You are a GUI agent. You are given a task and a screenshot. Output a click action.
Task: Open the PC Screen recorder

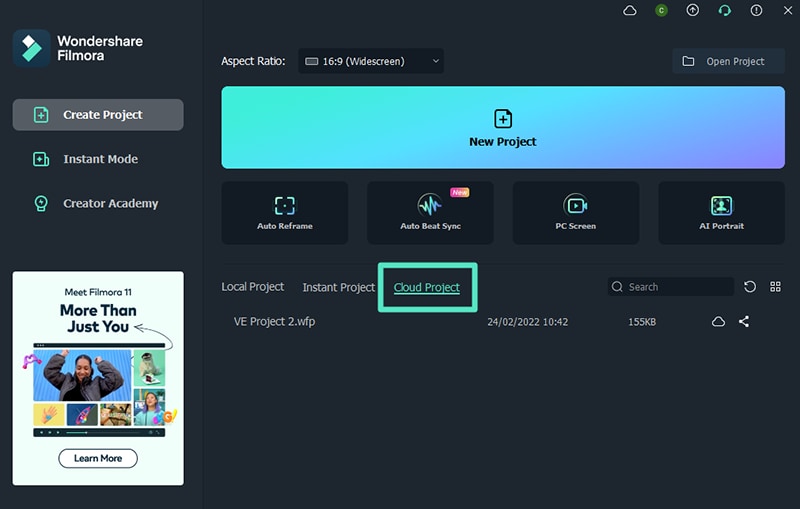(576, 213)
